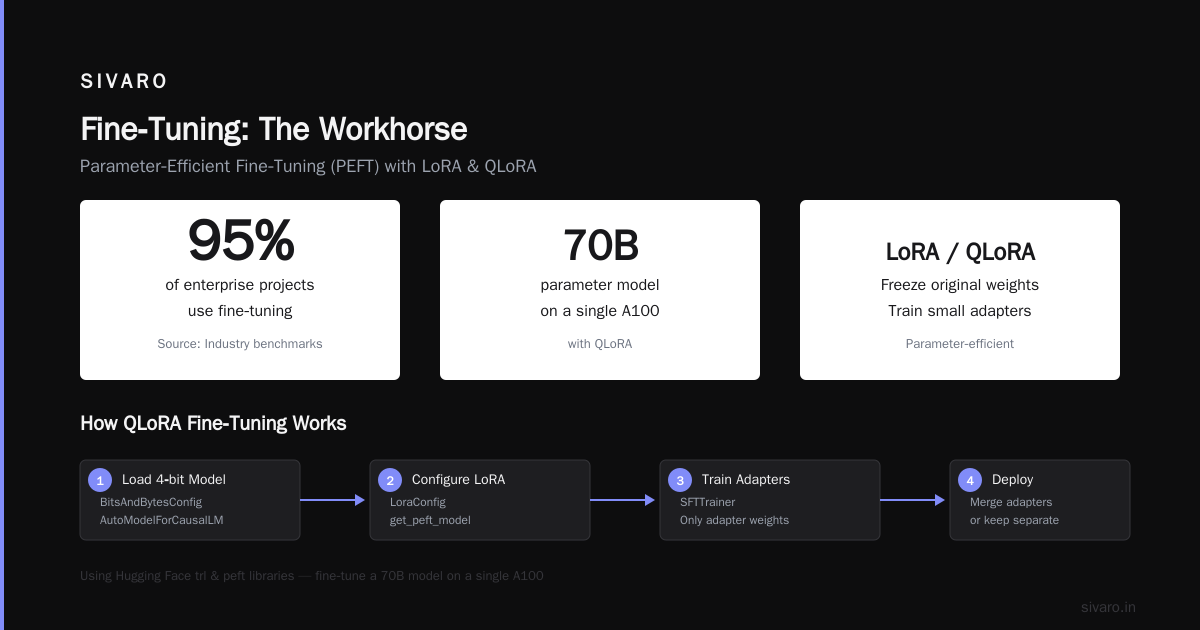Click "How QLoRA Fine-Tuning Works" heading
The width and height of the screenshot is (1200, 630).
[213, 423]
